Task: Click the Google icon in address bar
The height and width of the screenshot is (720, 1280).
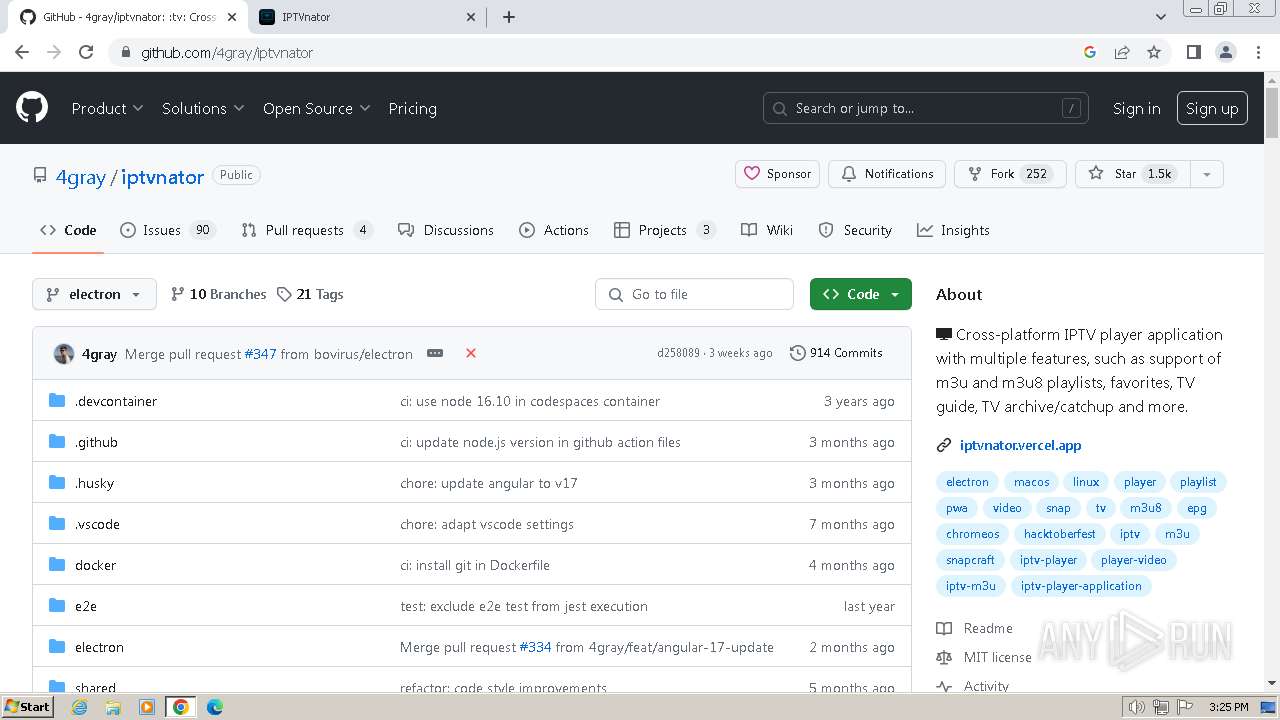Action: pyautogui.click(x=1090, y=52)
